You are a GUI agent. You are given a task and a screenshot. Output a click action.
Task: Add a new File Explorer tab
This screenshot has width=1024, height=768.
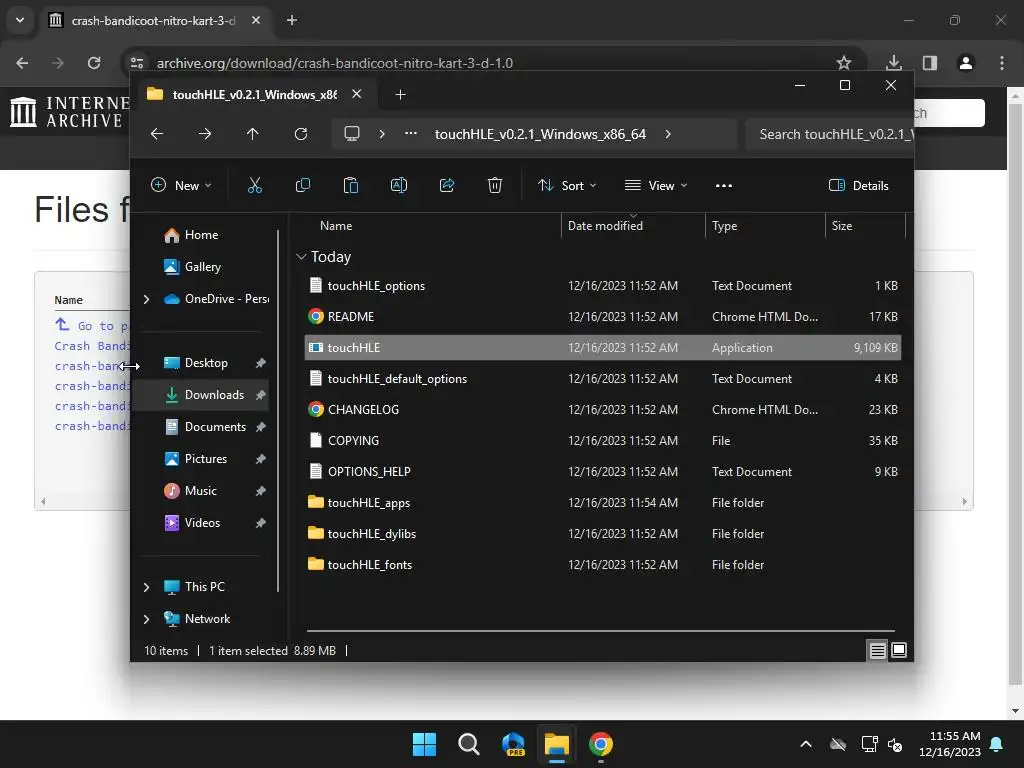coord(400,95)
